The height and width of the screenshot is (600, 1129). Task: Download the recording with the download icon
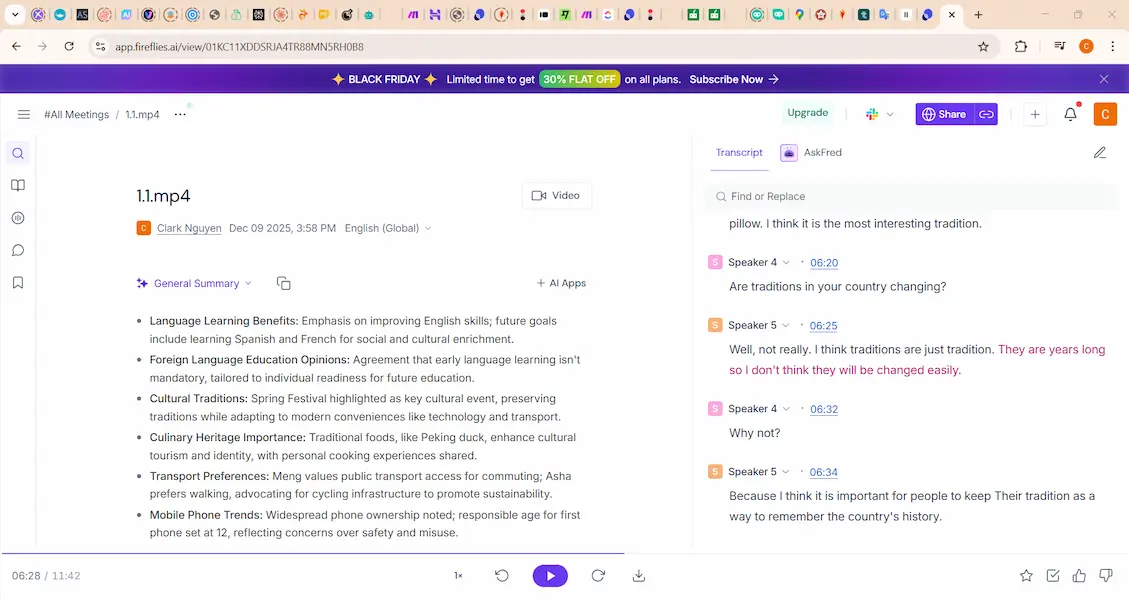pos(639,576)
